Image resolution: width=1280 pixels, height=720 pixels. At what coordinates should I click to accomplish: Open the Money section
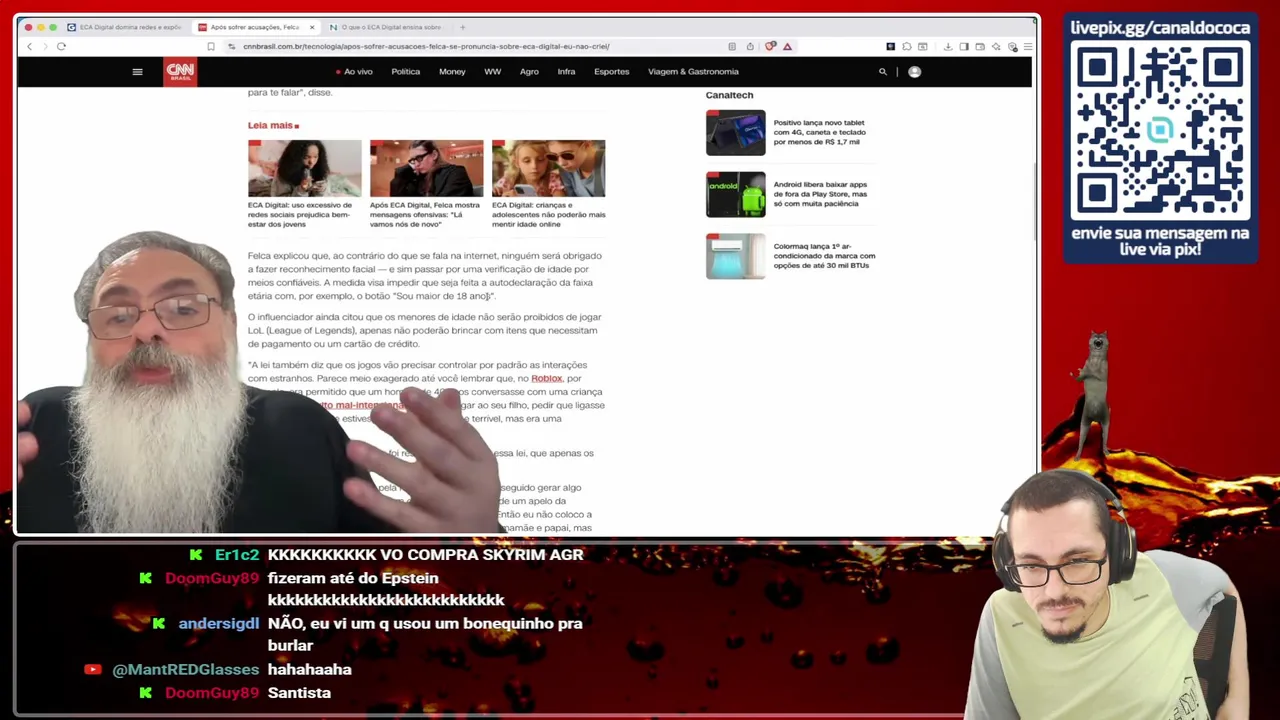point(452,72)
